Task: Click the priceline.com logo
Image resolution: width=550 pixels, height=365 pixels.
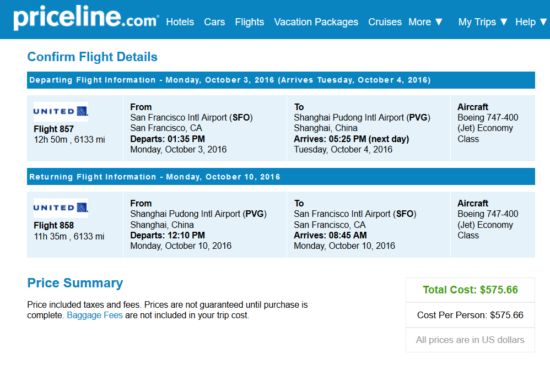Action: coord(86,18)
